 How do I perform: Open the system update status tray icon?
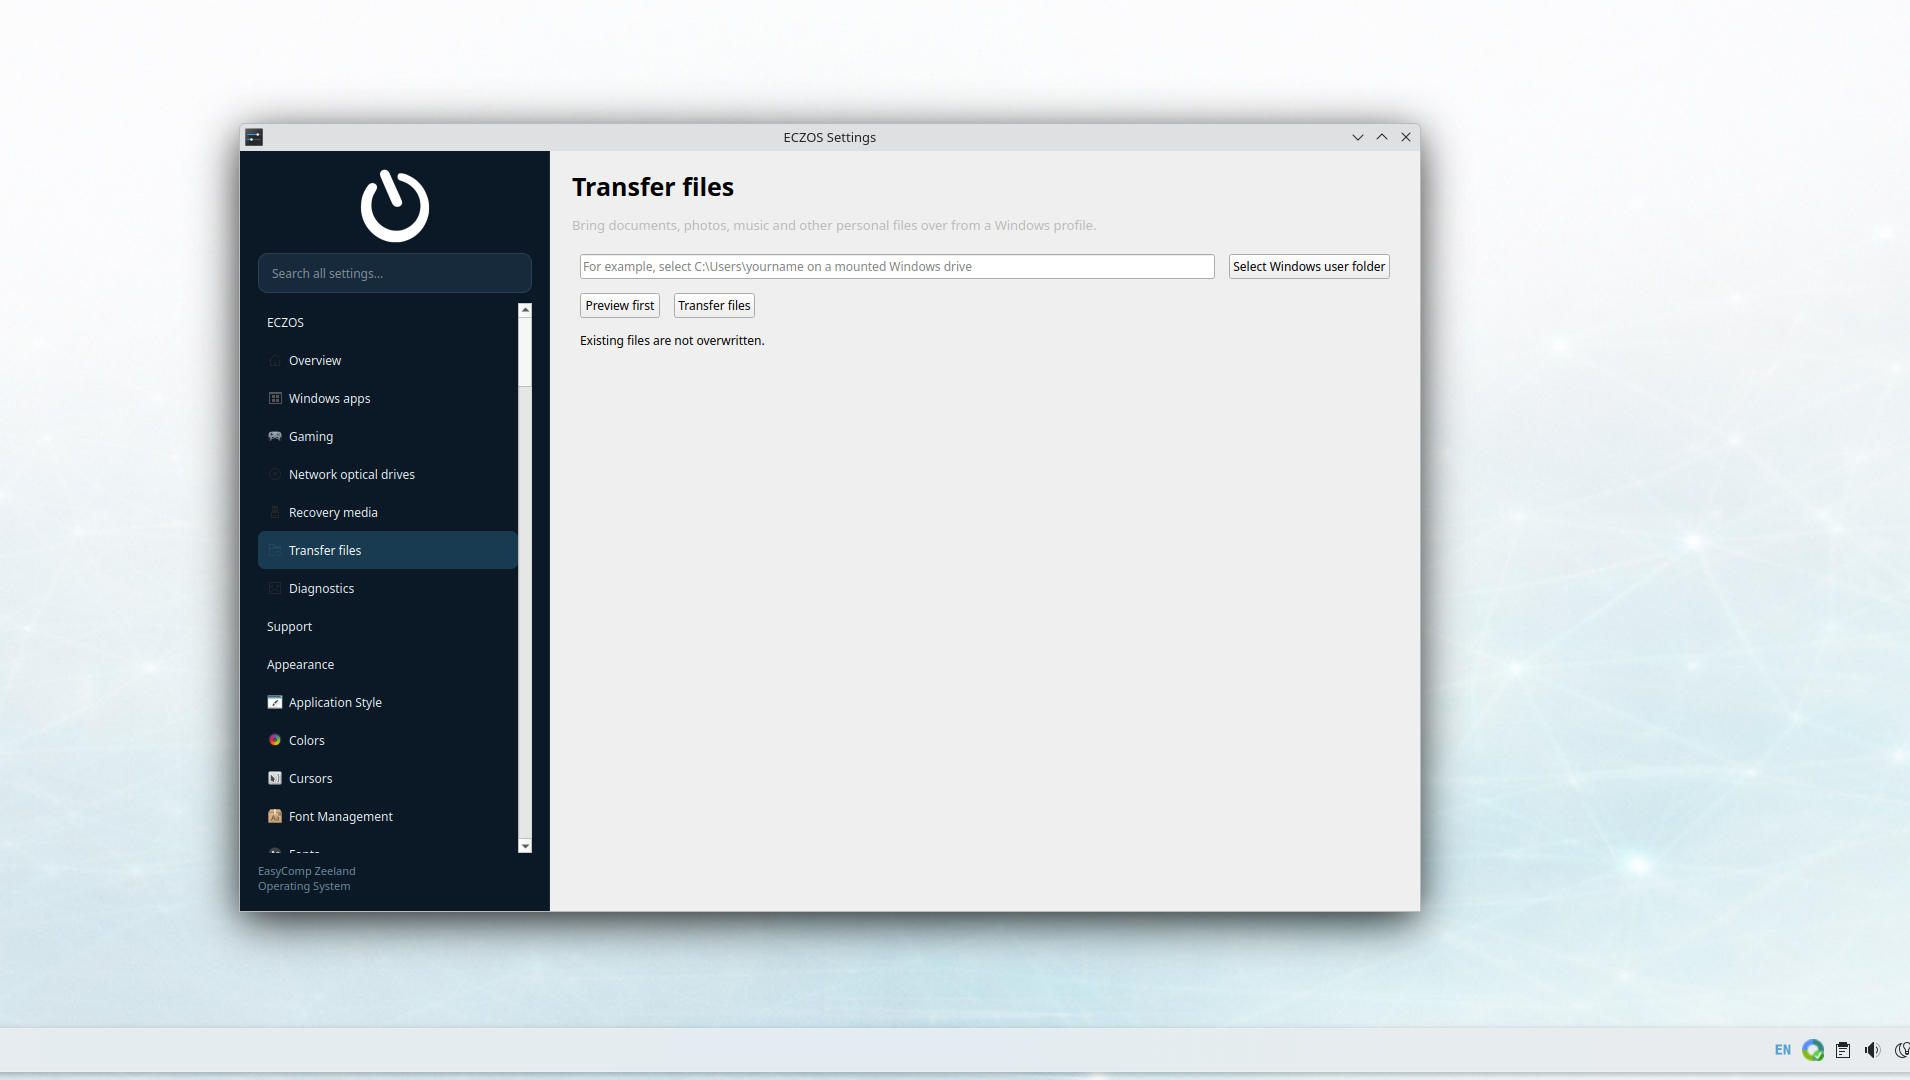click(x=1813, y=1050)
